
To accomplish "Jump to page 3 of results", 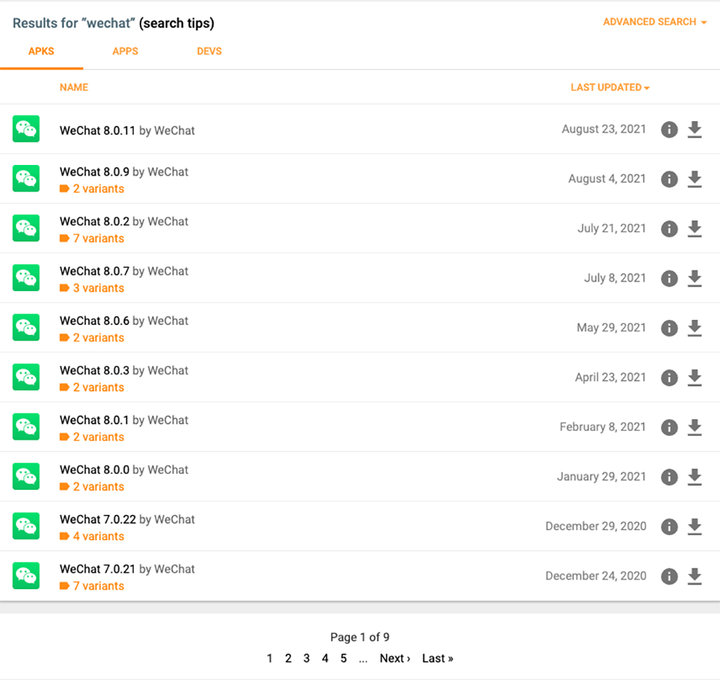I will click(x=307, y=658).
